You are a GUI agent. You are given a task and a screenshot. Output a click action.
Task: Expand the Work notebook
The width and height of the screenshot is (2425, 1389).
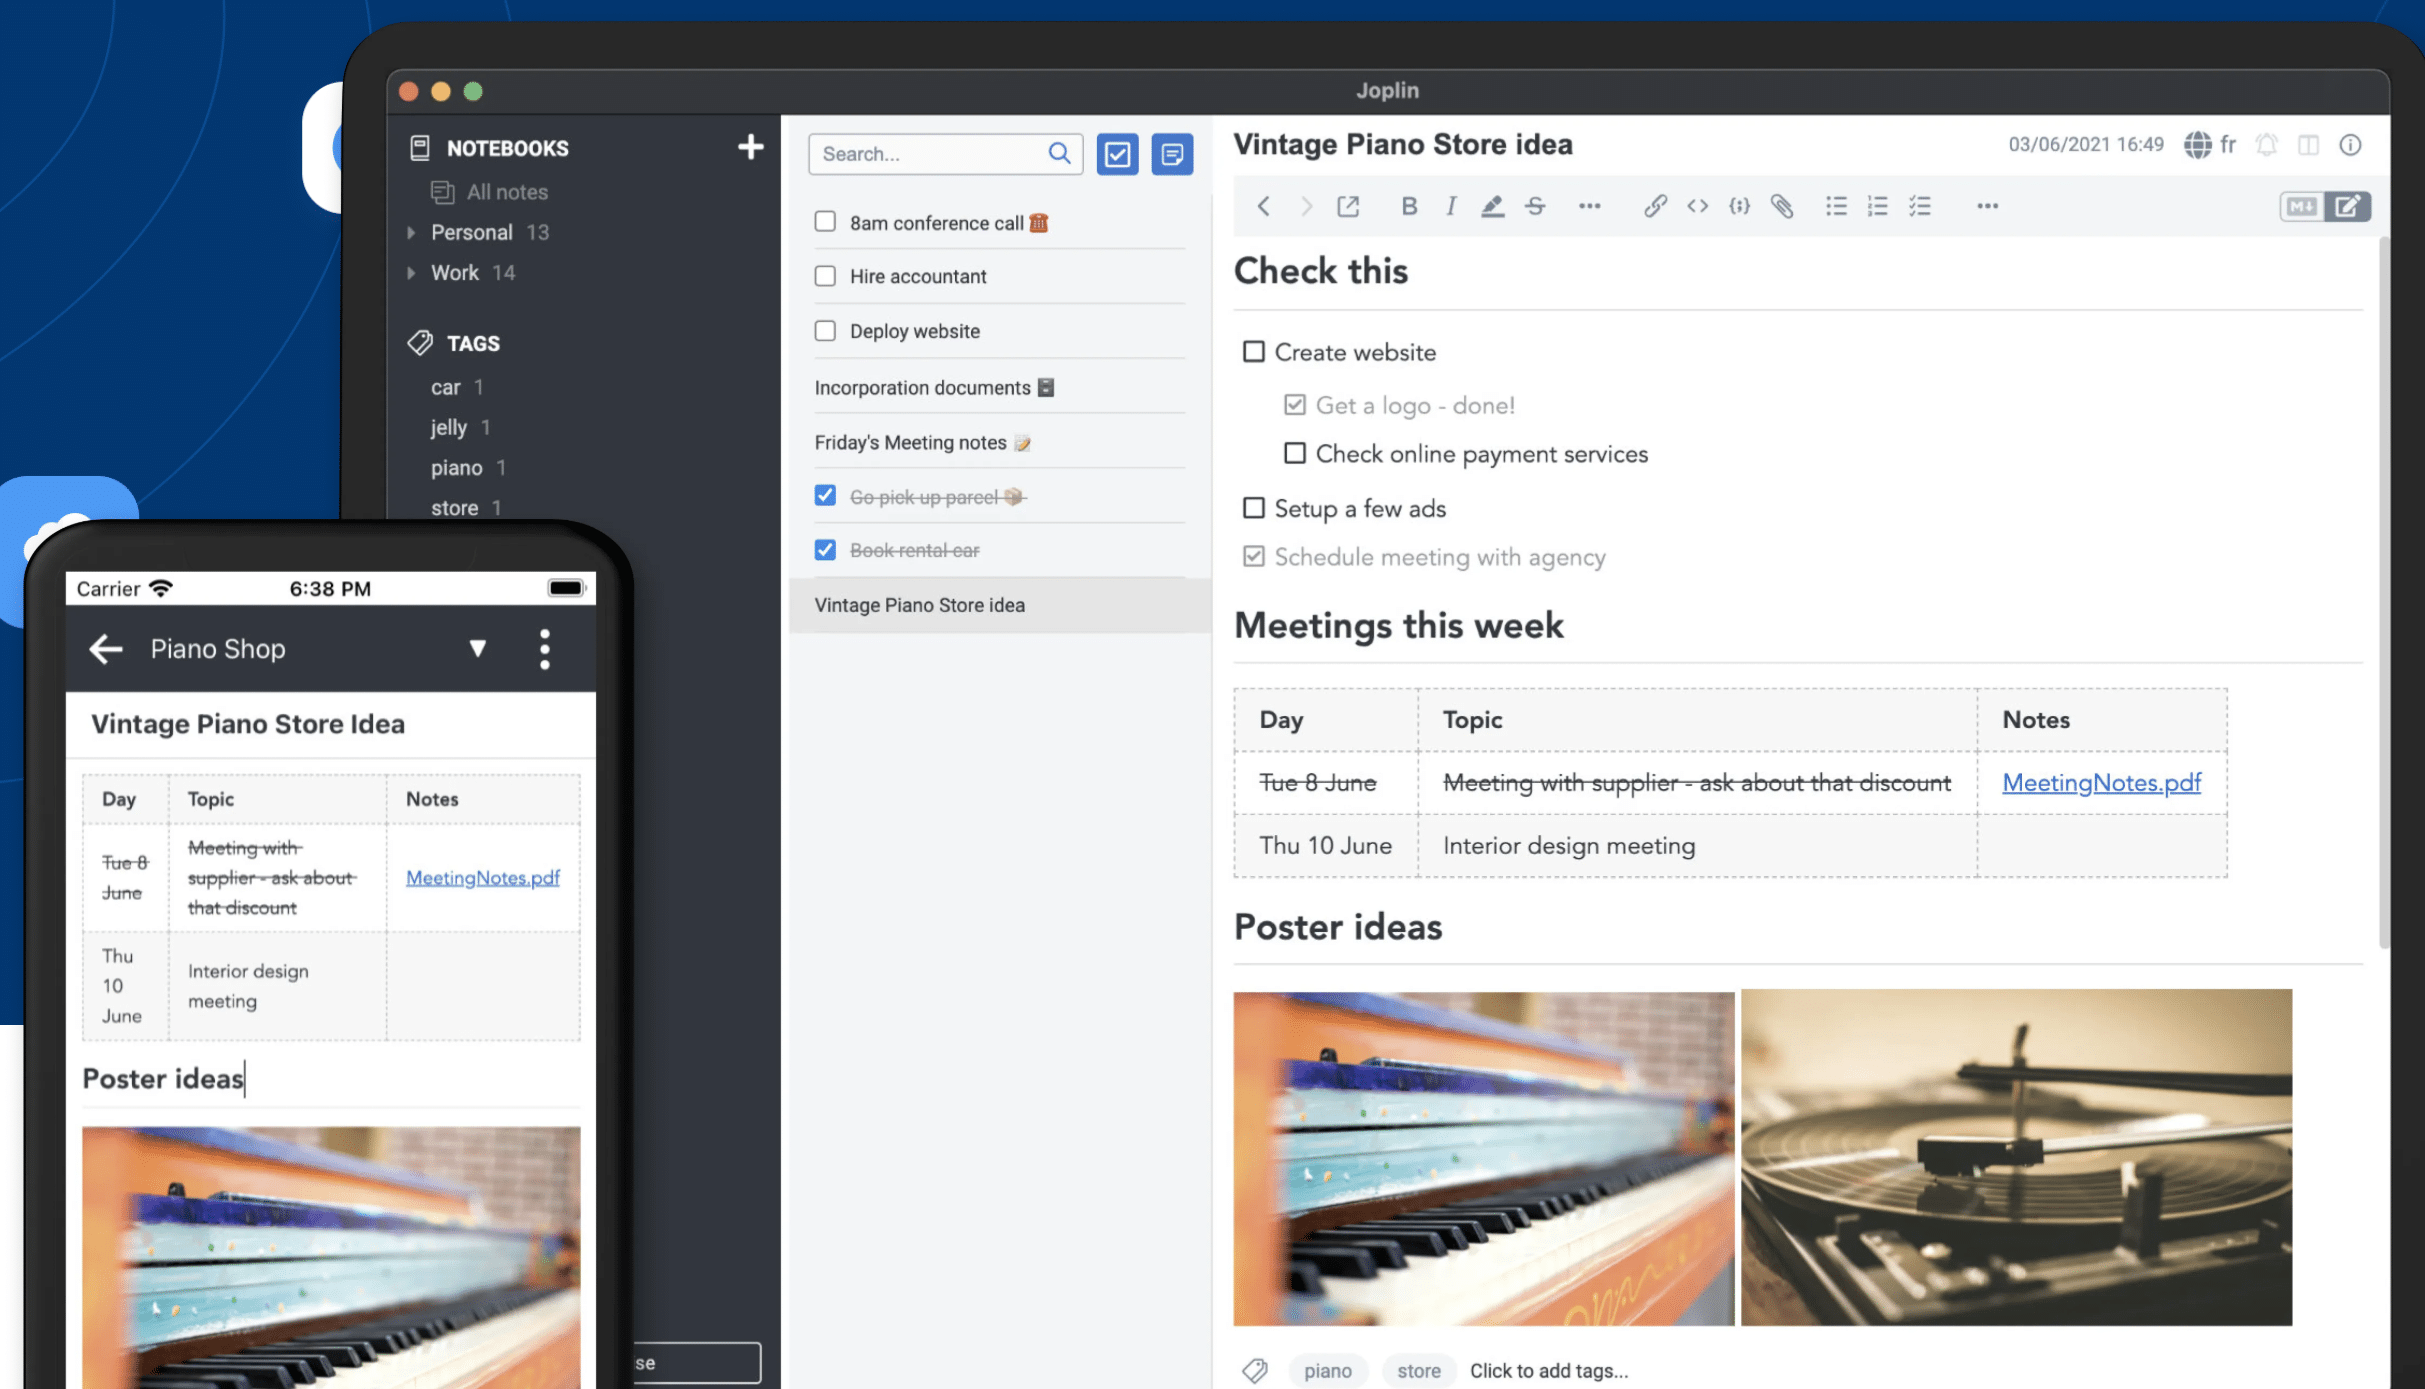(411, 272)
